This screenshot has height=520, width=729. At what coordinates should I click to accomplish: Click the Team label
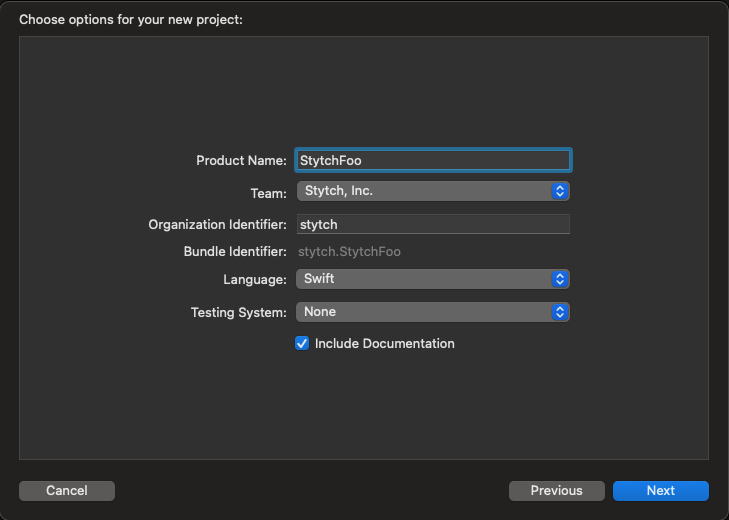(267, 190)
